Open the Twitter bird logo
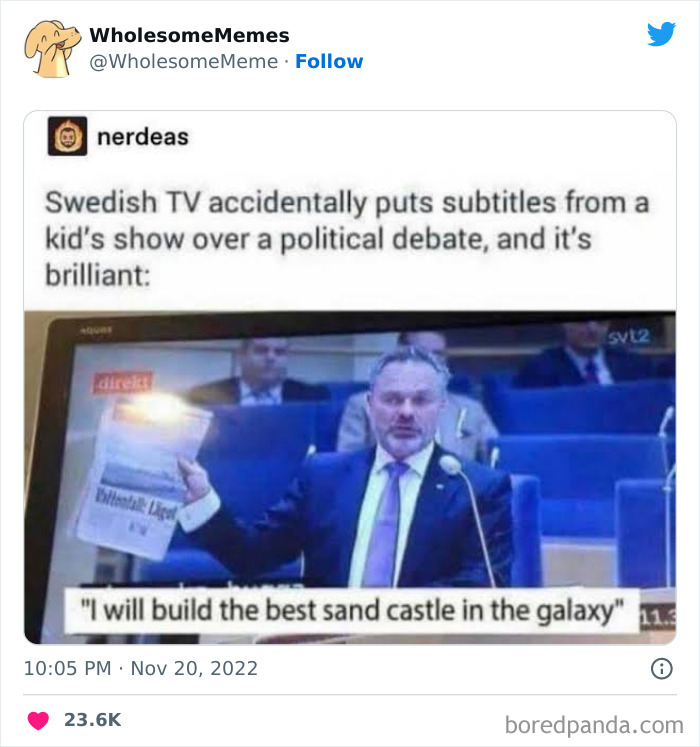 pos(661,35)
